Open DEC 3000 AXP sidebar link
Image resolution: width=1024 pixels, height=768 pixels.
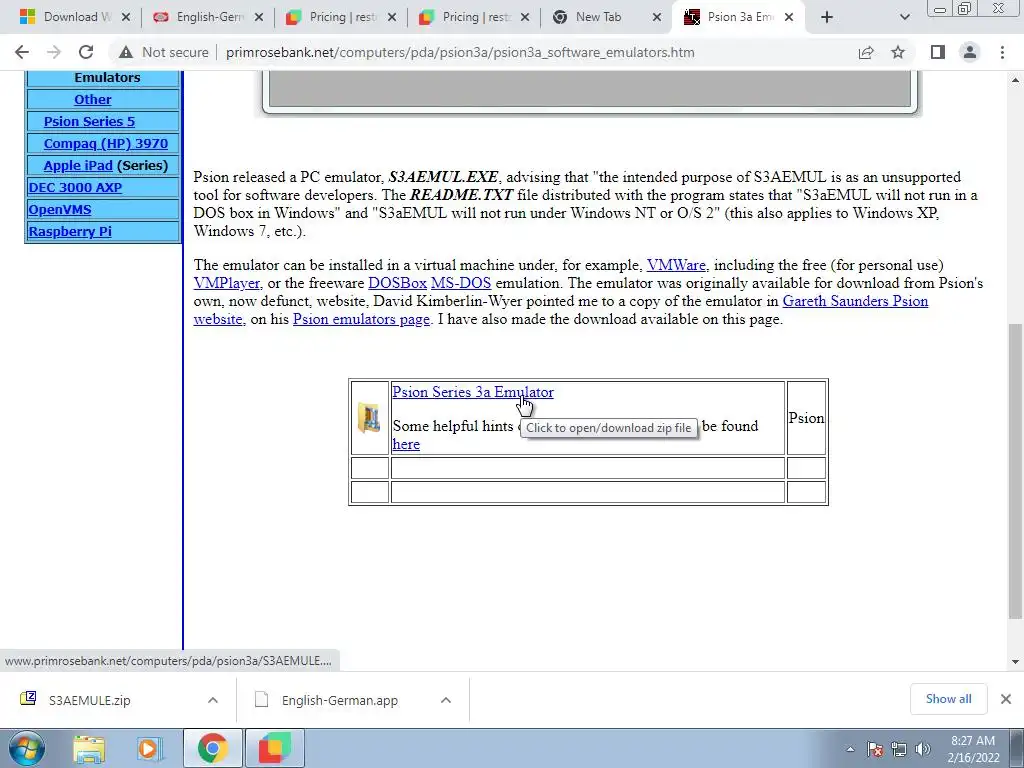pos(75,187)
